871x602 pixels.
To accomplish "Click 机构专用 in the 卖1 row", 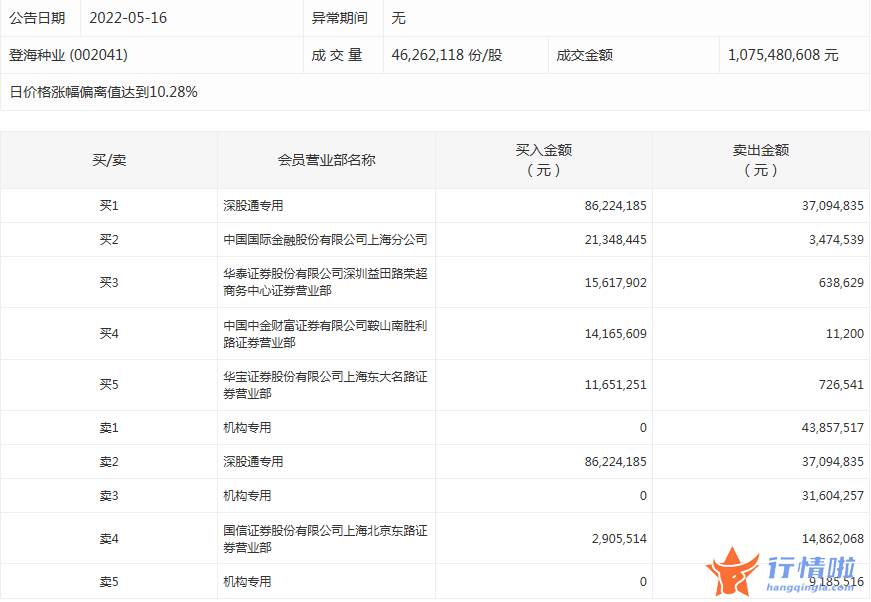I will (x=247, y=428).
